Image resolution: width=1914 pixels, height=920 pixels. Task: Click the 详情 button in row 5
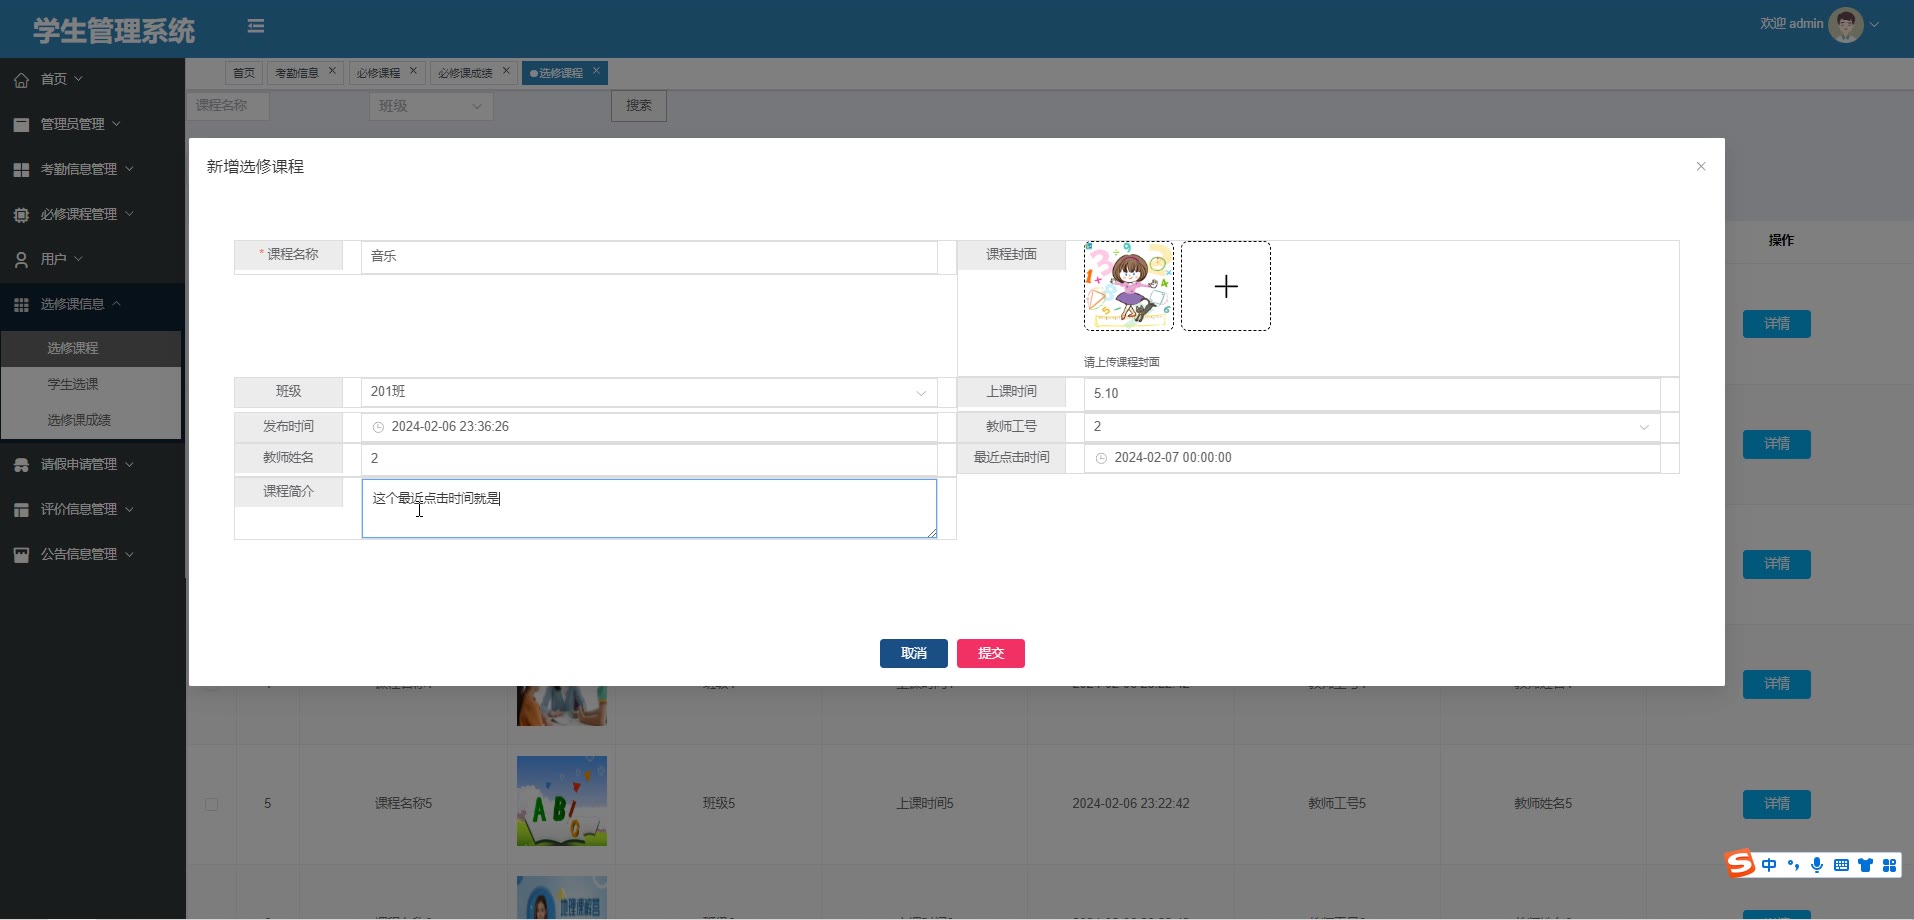pyautogui.click(x=1777, y=804)
